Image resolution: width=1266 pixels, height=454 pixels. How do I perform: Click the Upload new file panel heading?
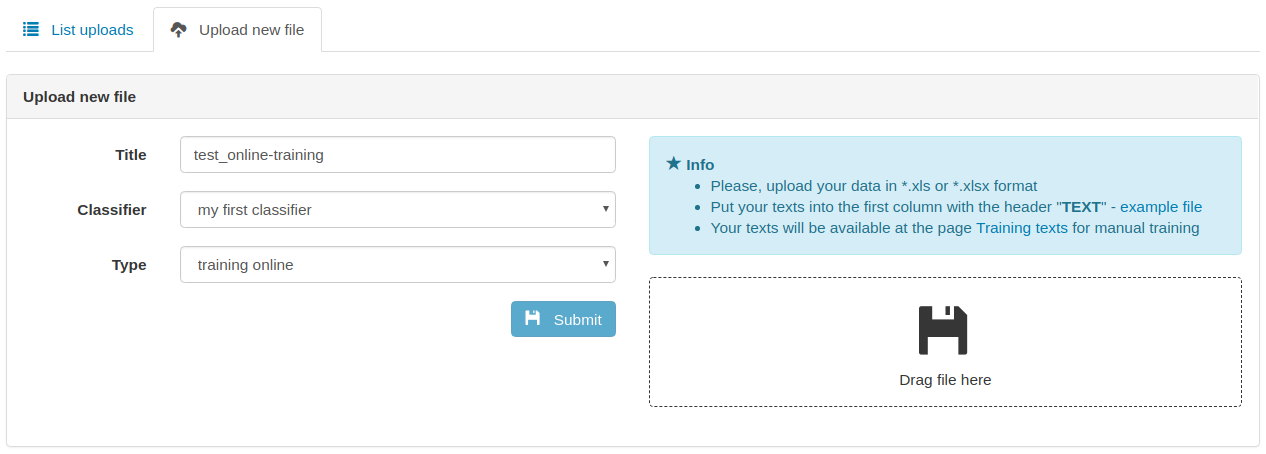80,97
